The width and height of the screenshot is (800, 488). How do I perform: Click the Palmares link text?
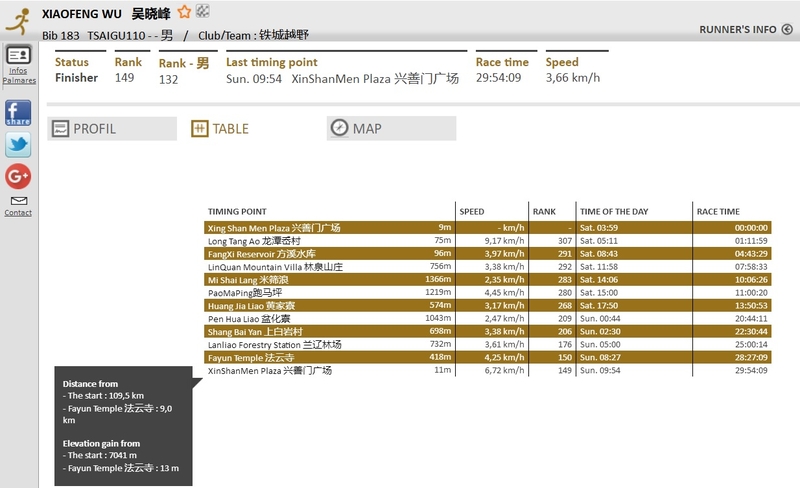pos(18,80)
